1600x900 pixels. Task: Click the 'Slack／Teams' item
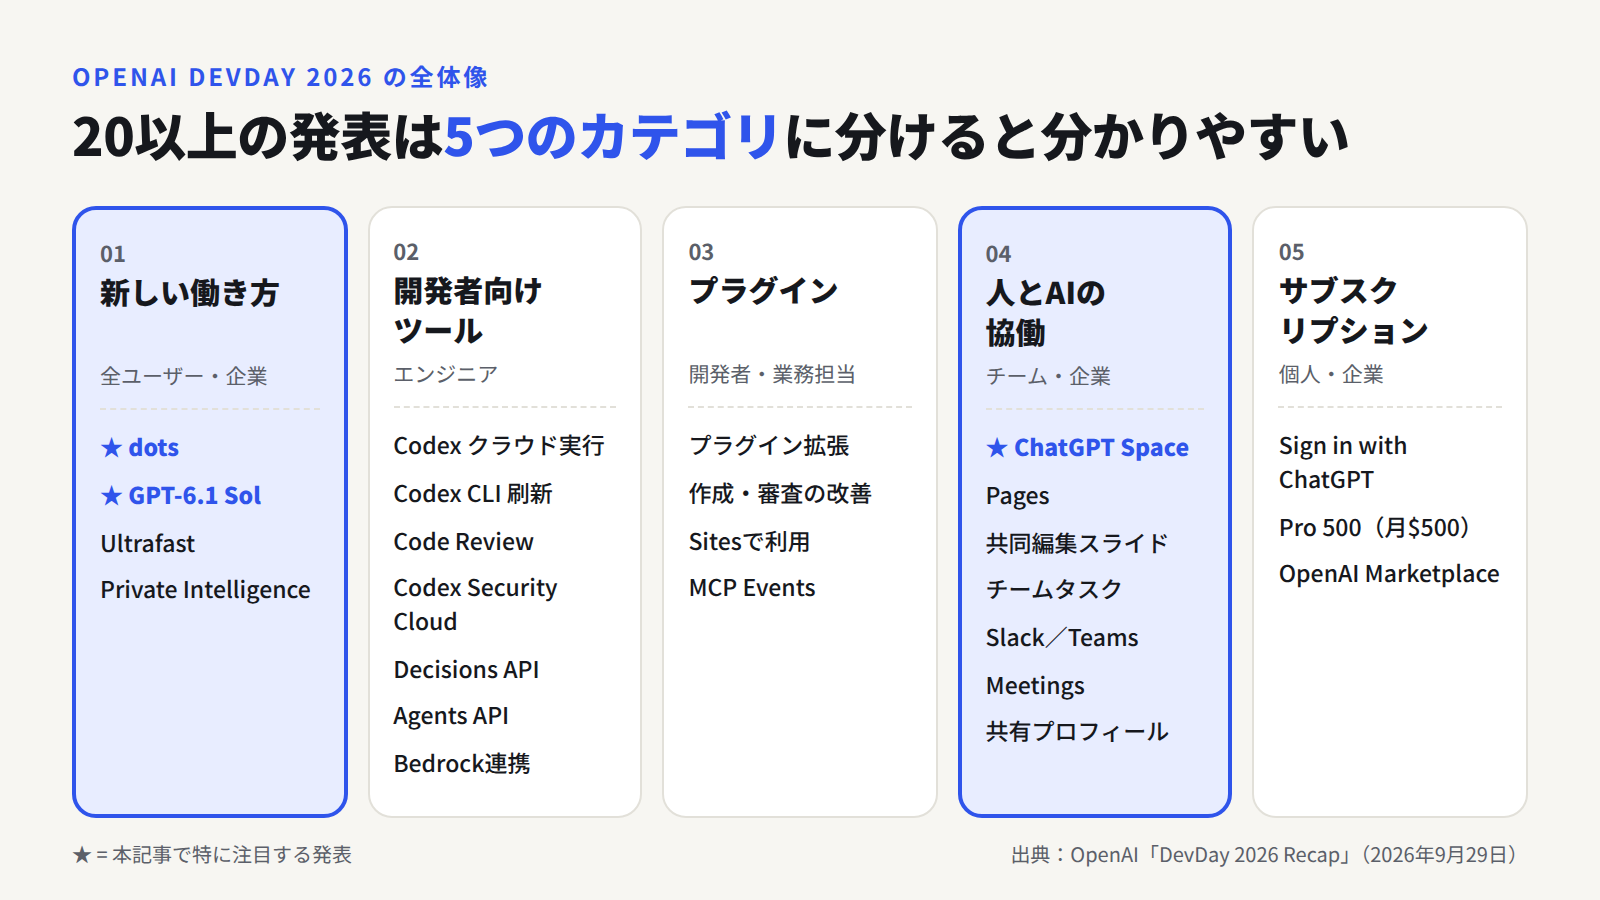pos(1062,638)
